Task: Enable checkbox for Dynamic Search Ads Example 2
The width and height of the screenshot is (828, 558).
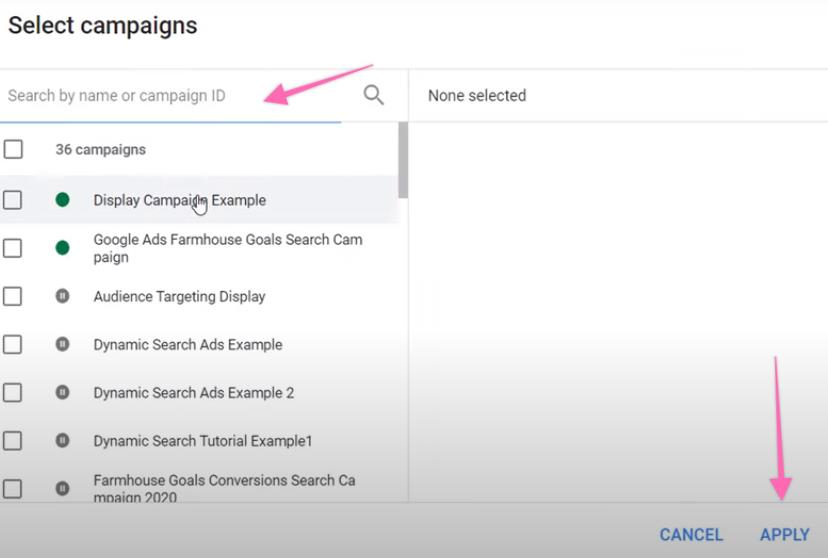Action: coord(13,393)
